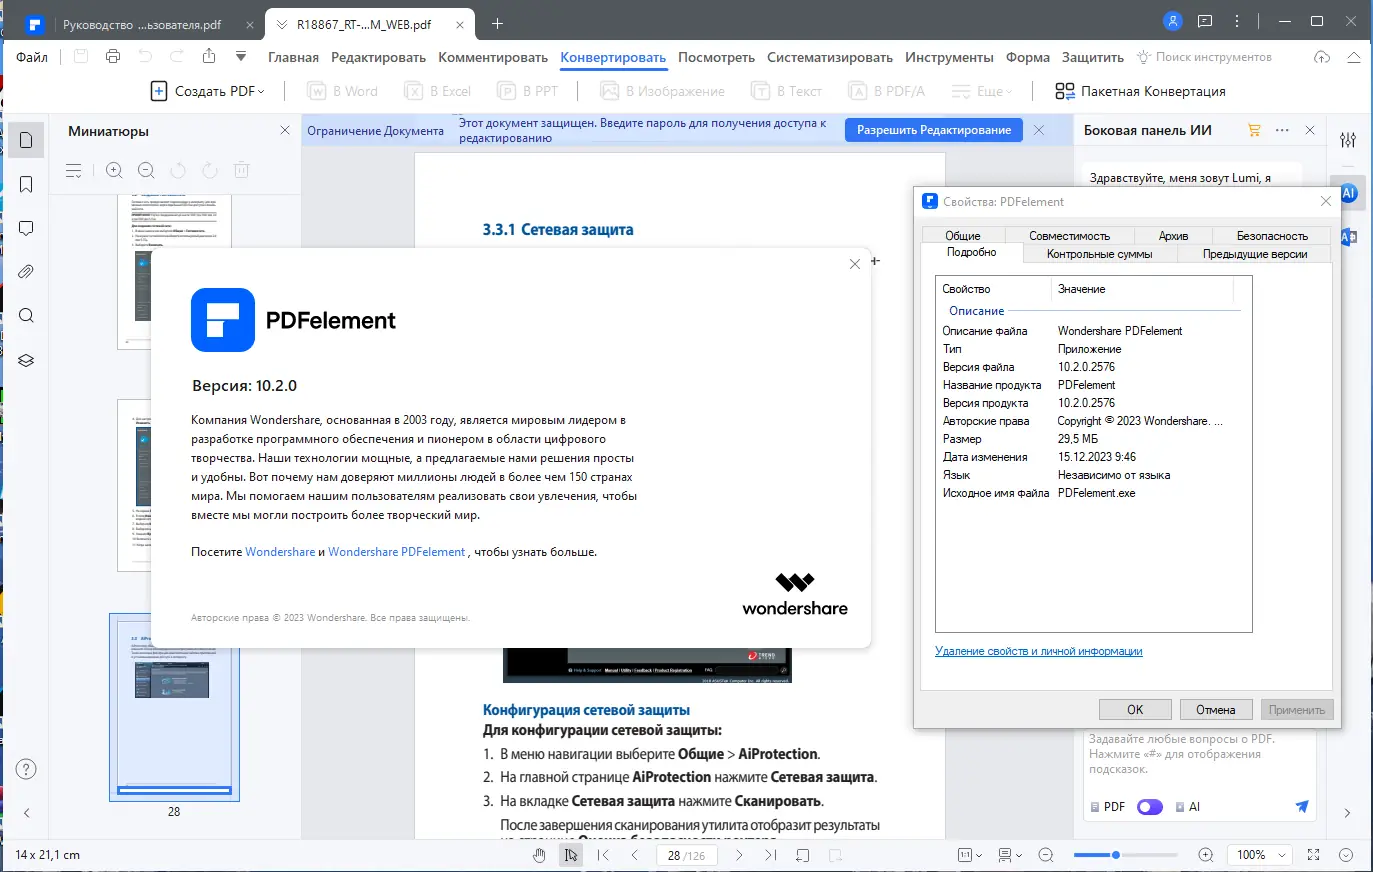Open the page layout view dropdown
The image size is (1373, 872).
coord(1010,855)
